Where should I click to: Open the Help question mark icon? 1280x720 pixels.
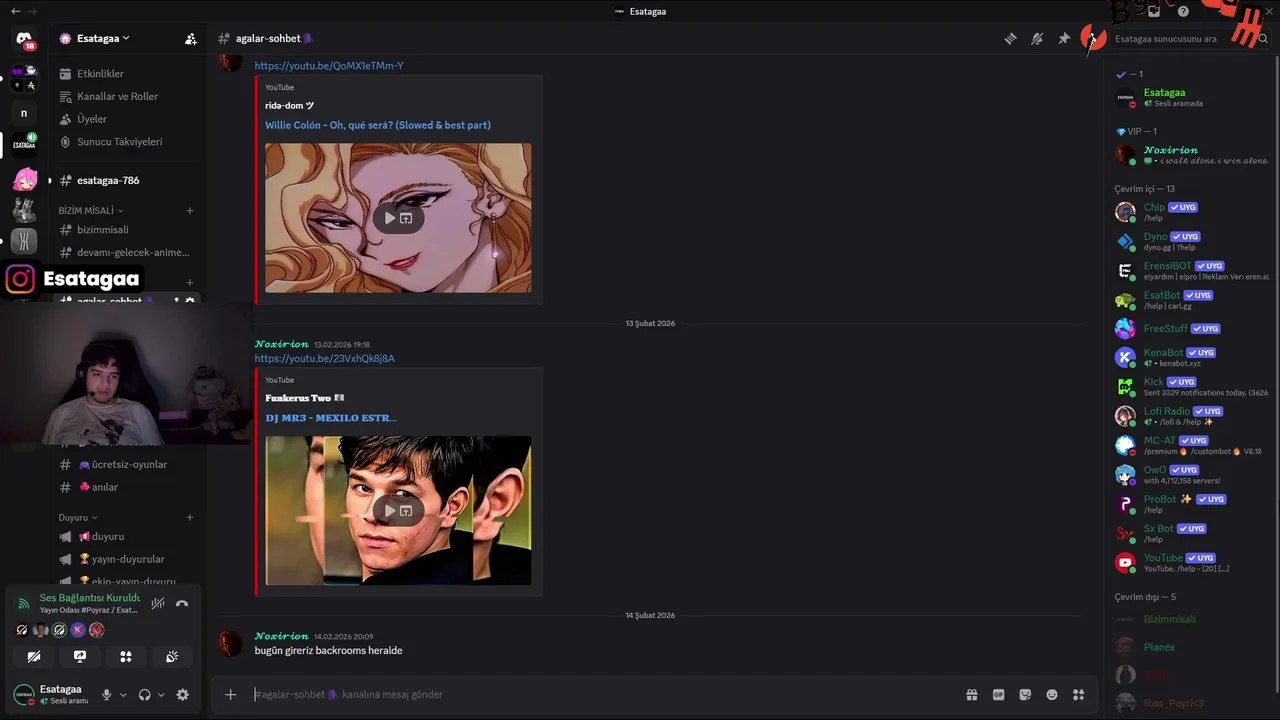click(1183, 11)
